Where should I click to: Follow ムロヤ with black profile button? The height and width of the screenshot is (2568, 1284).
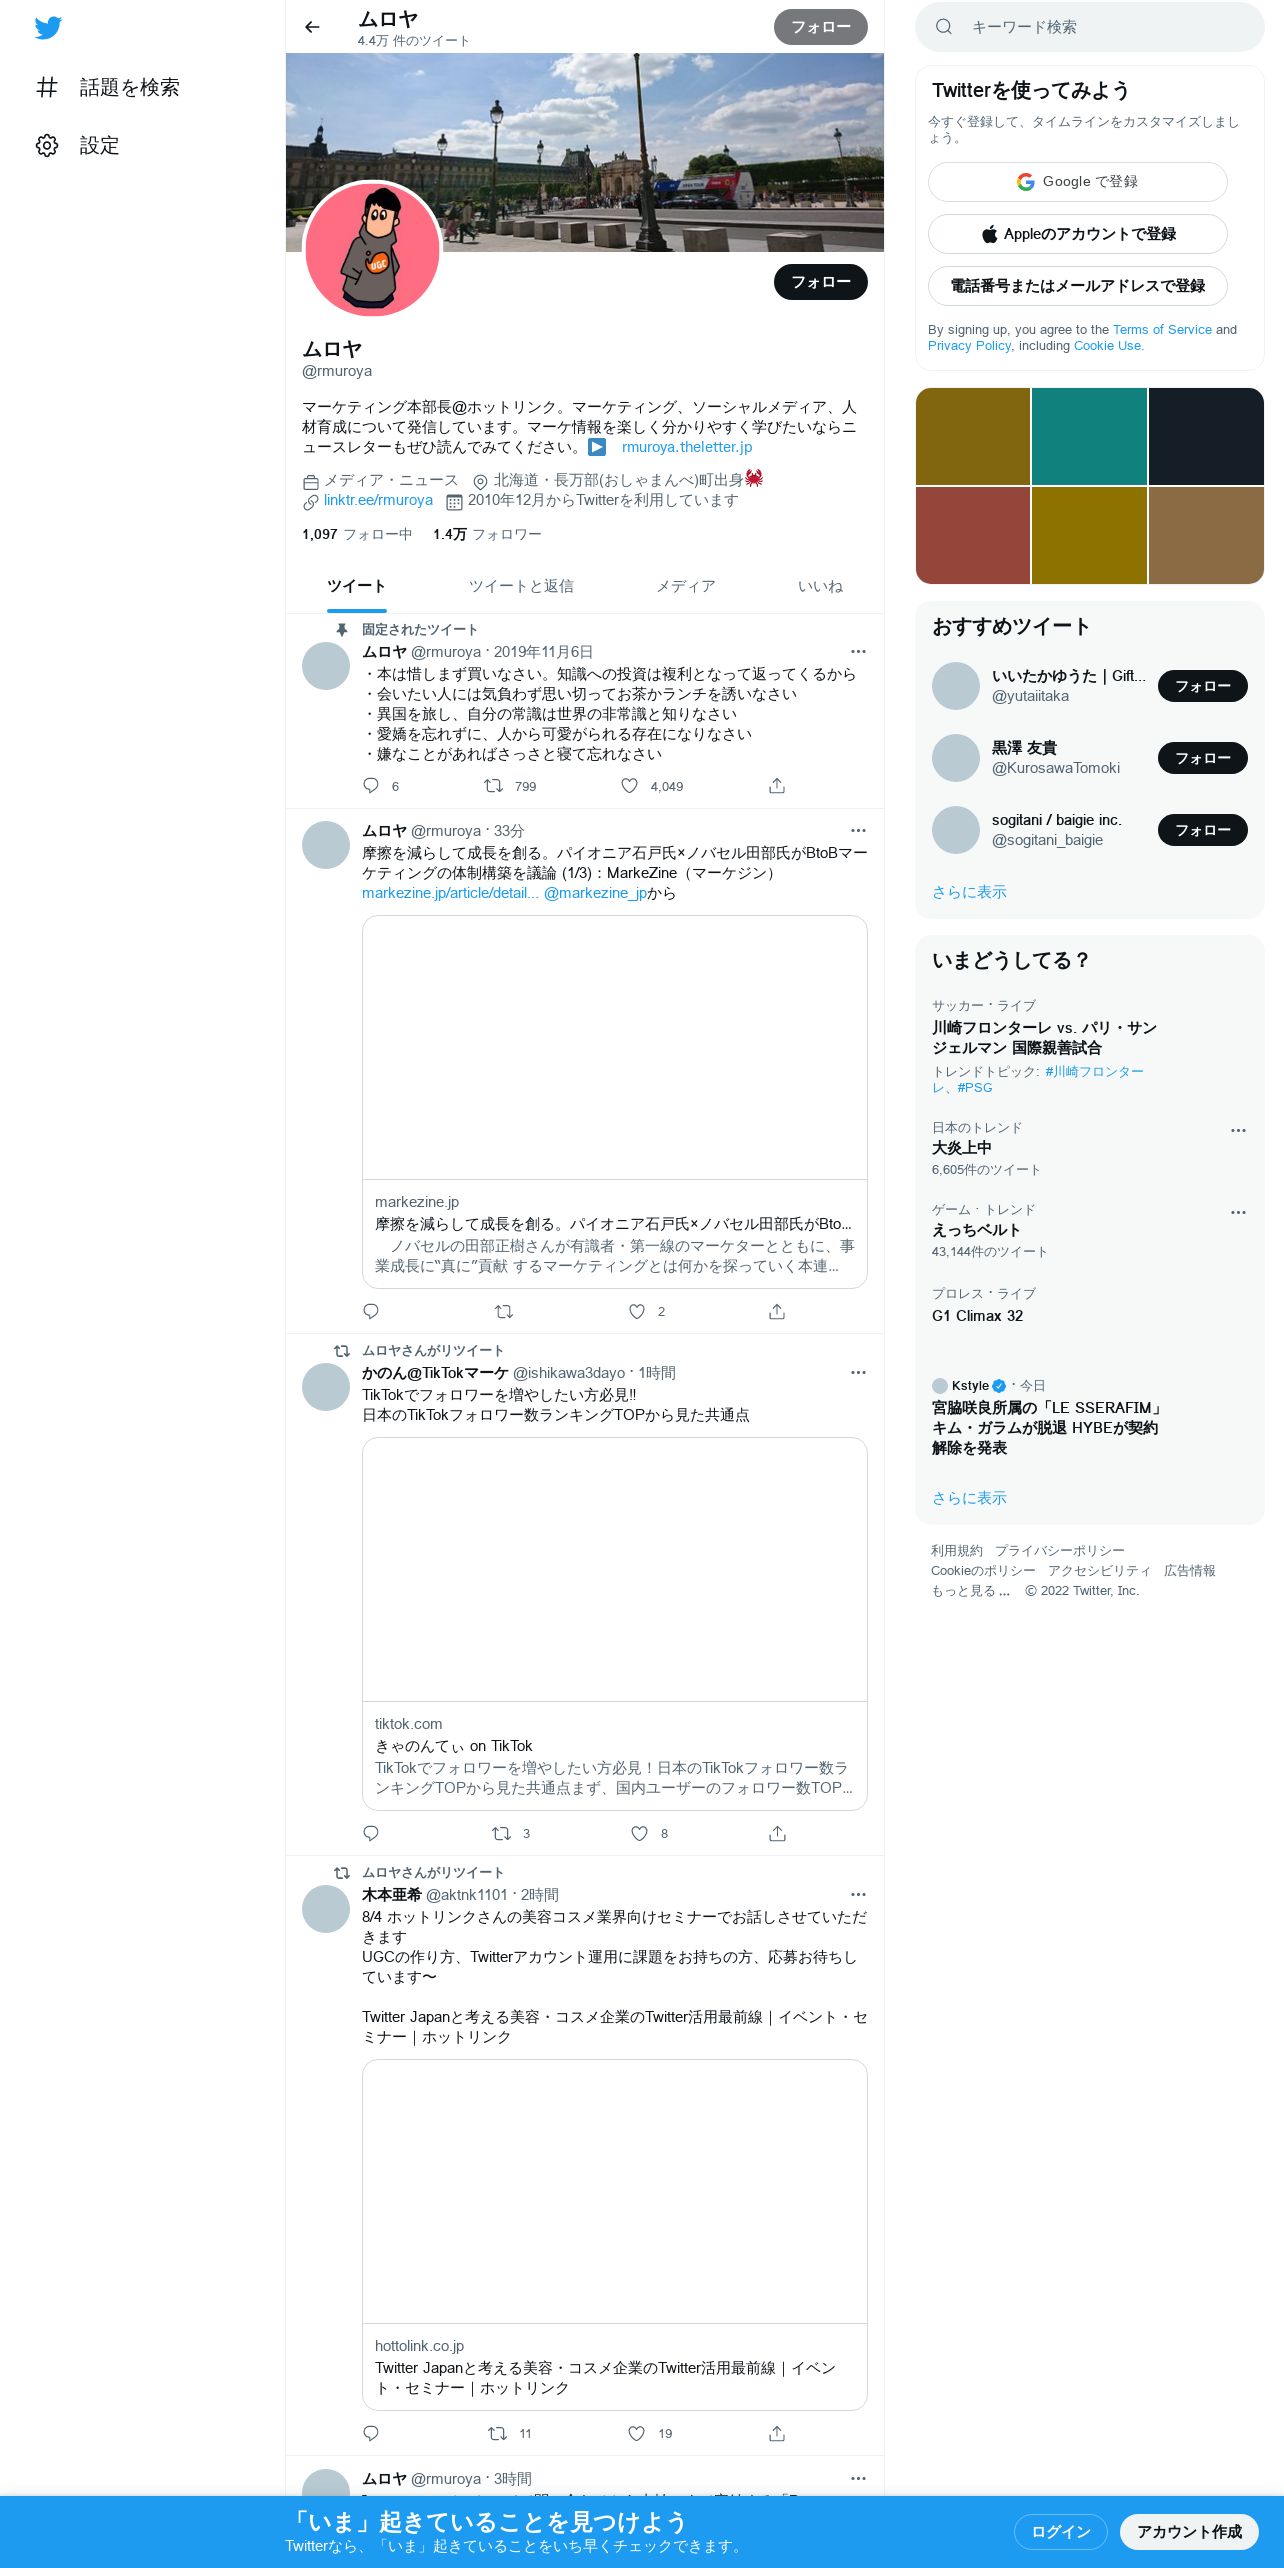(821, 282)
